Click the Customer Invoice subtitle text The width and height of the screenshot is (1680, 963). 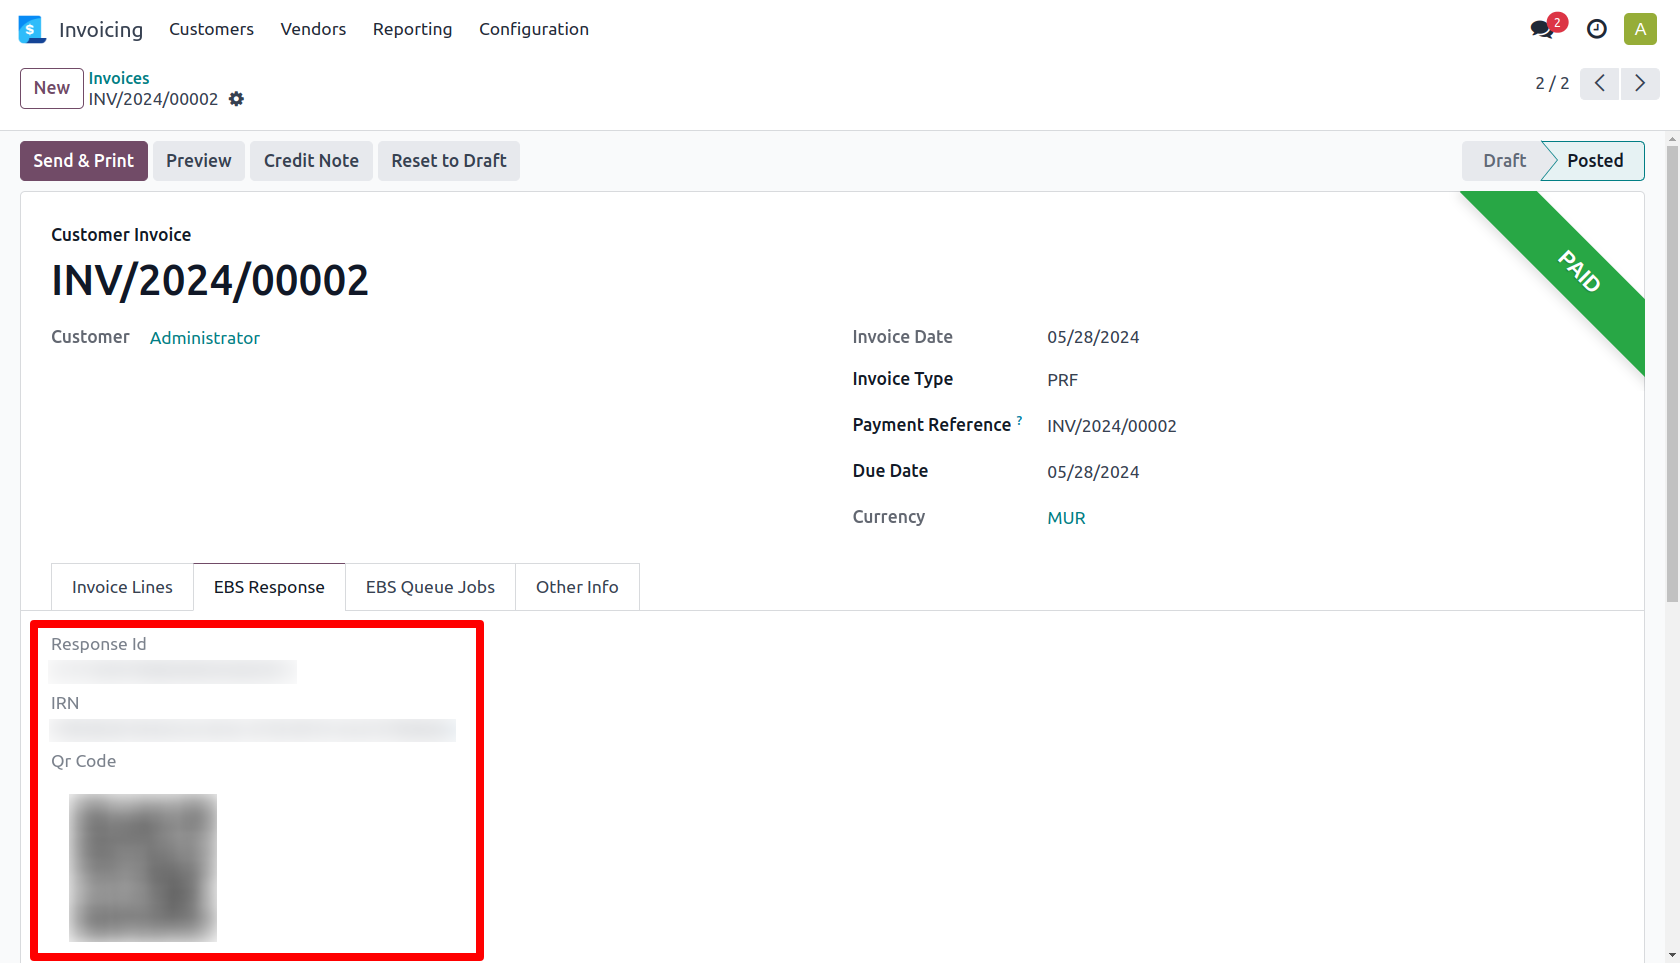121,235
